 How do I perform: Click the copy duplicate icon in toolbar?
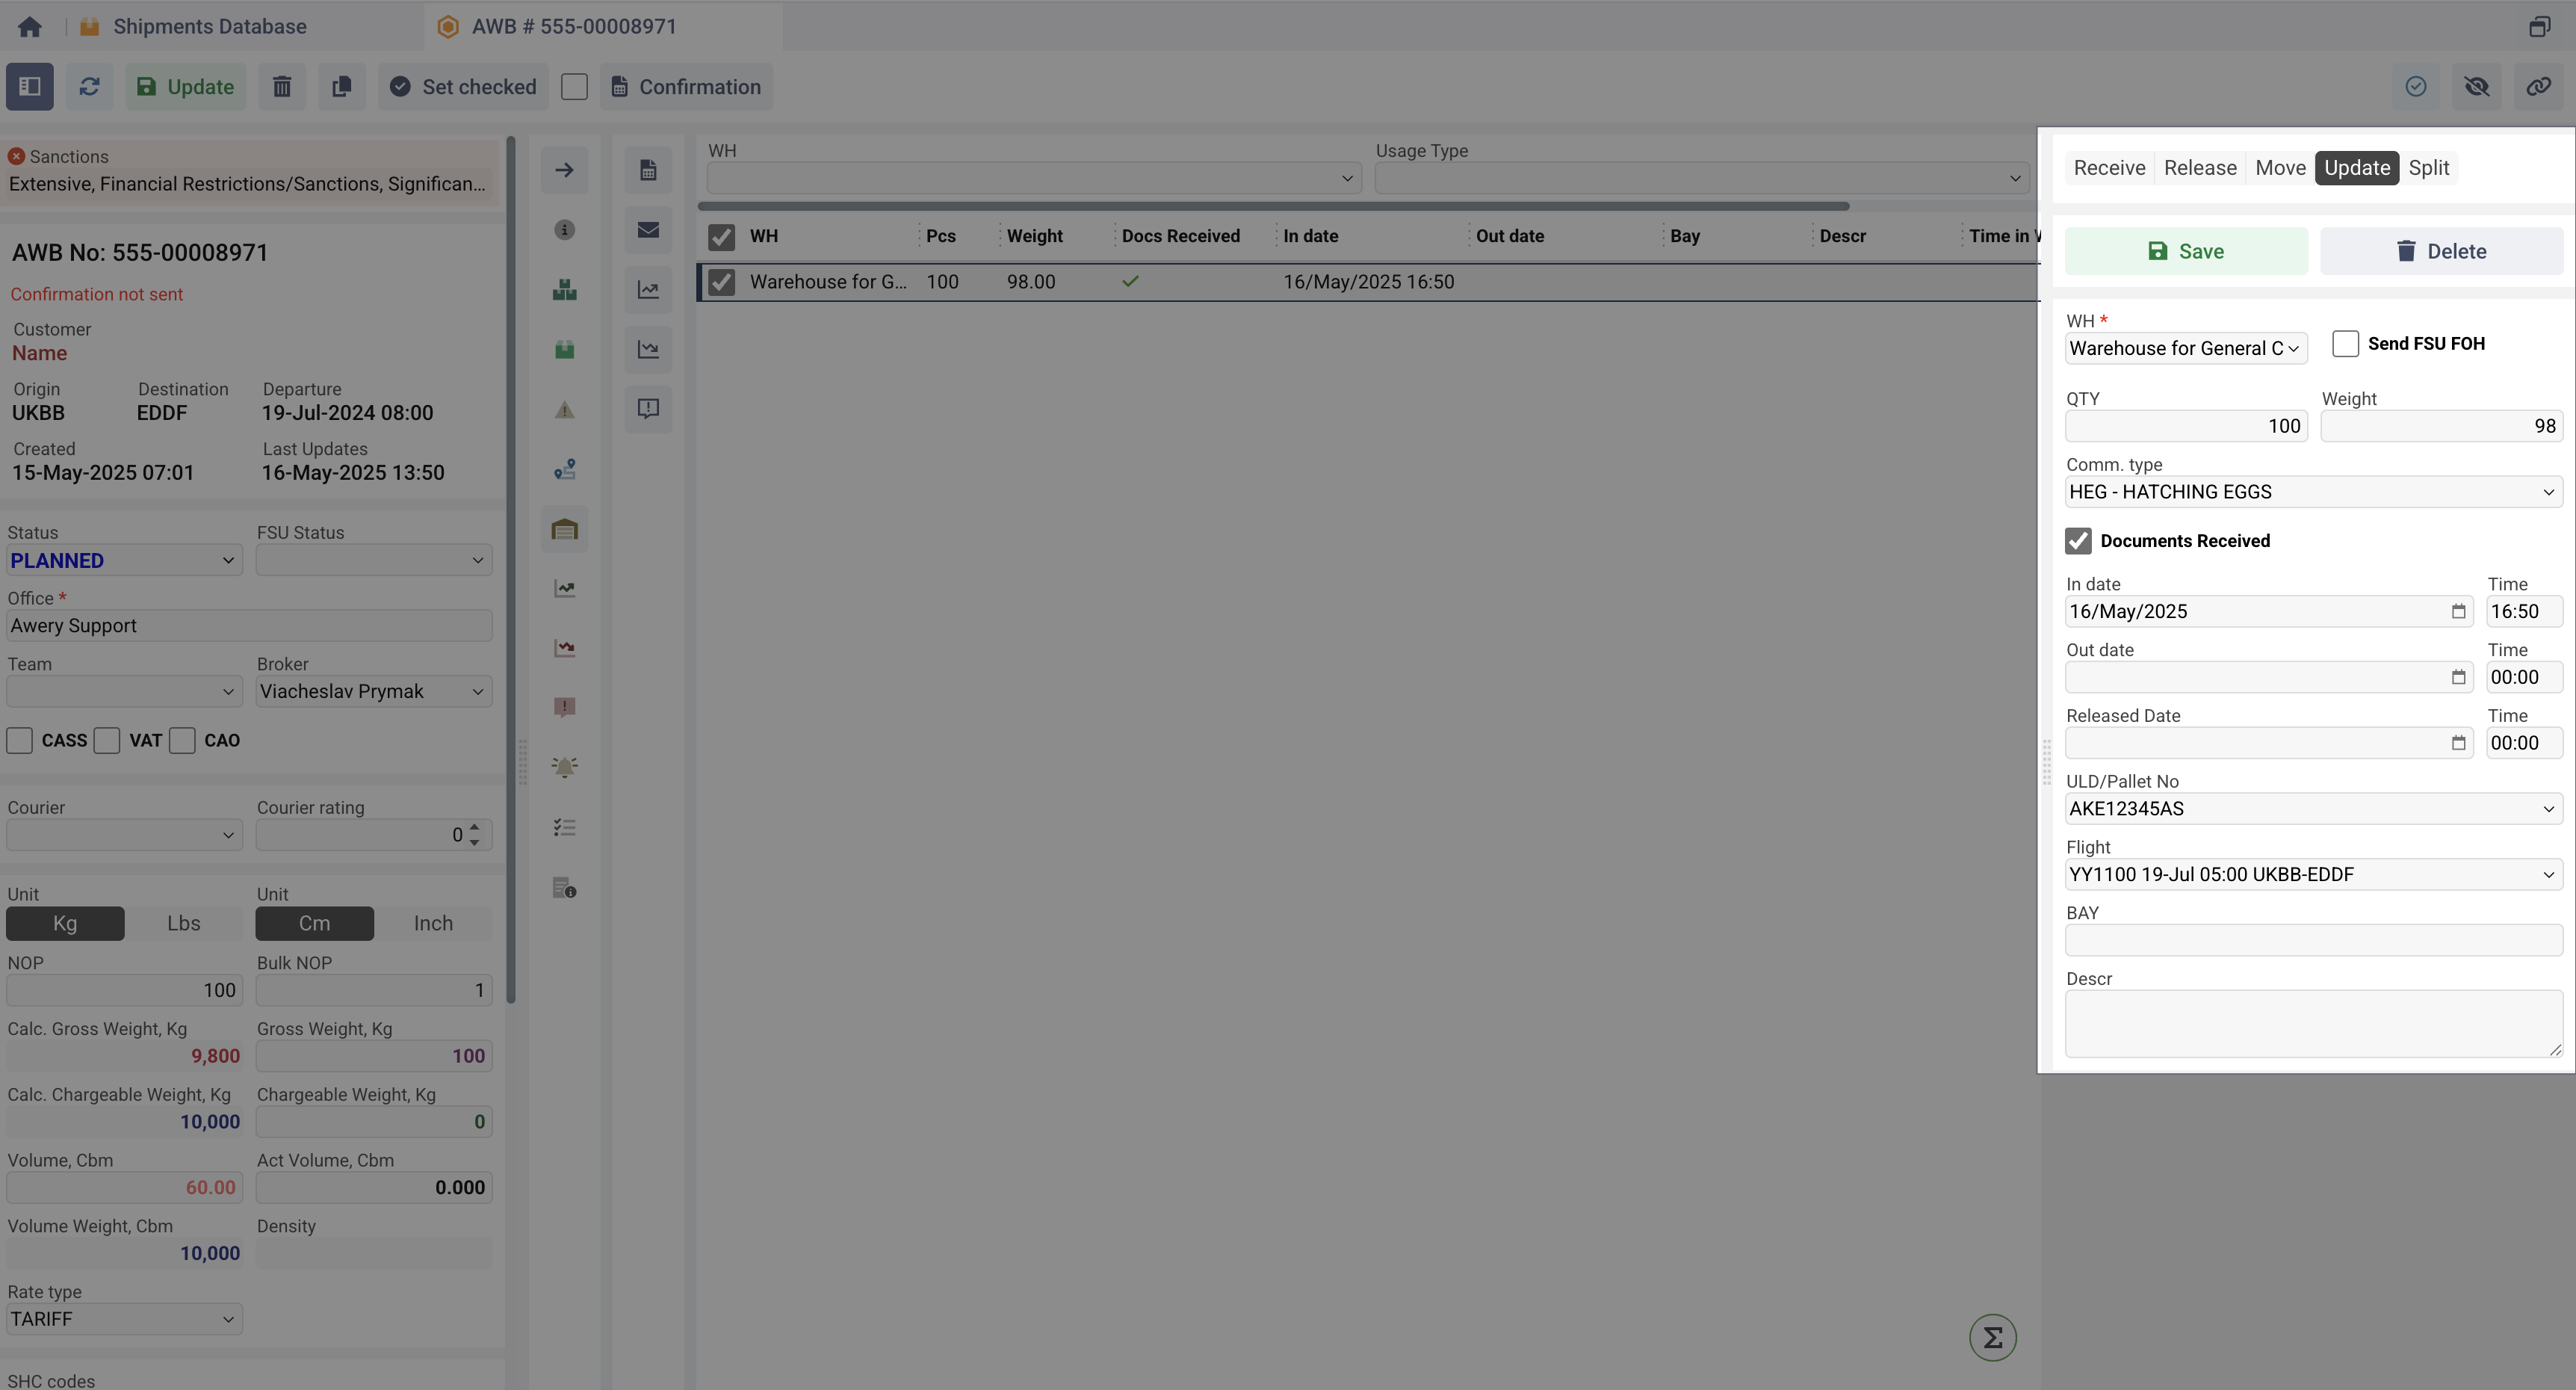click(341, 87)
